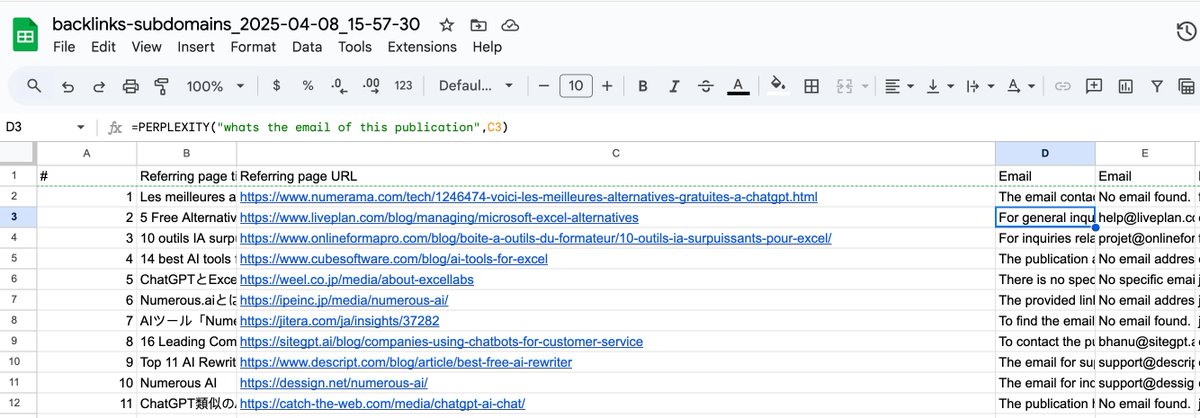Decrease decimal places
The width and height of the screenshot is (1200, 418).
(x=339, y=86)
